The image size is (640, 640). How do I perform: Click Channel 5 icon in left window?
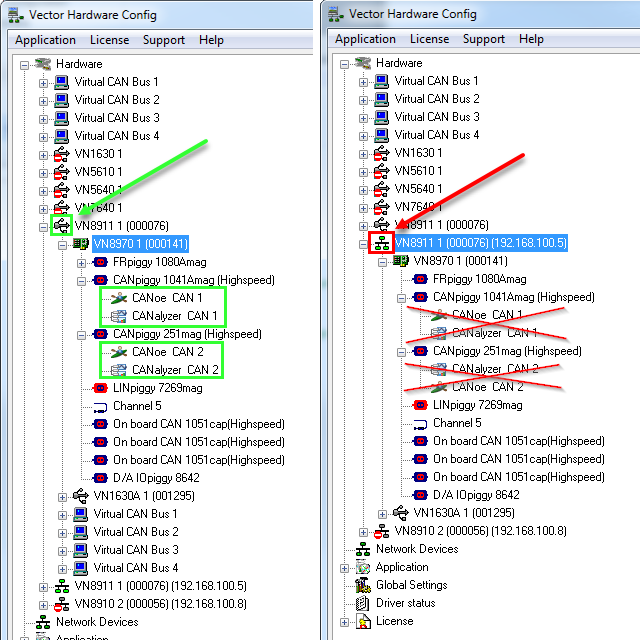[x=100, y=406]
